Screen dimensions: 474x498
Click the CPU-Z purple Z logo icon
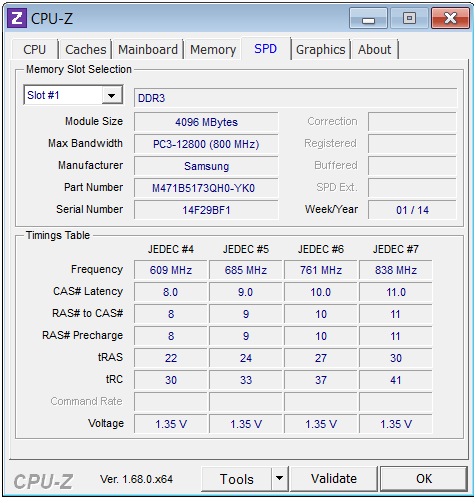tap(17, 18)
